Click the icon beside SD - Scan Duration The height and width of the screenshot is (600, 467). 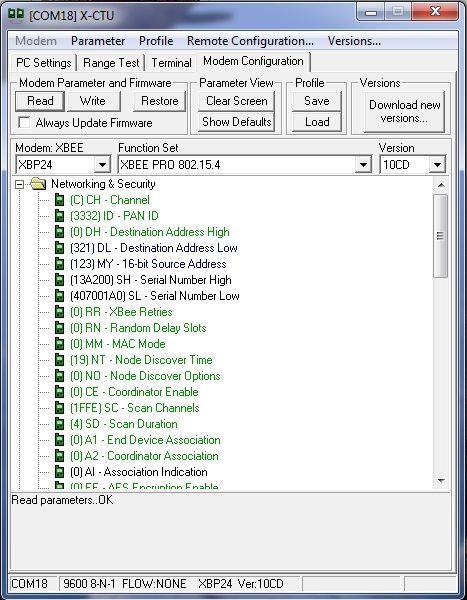59,424
